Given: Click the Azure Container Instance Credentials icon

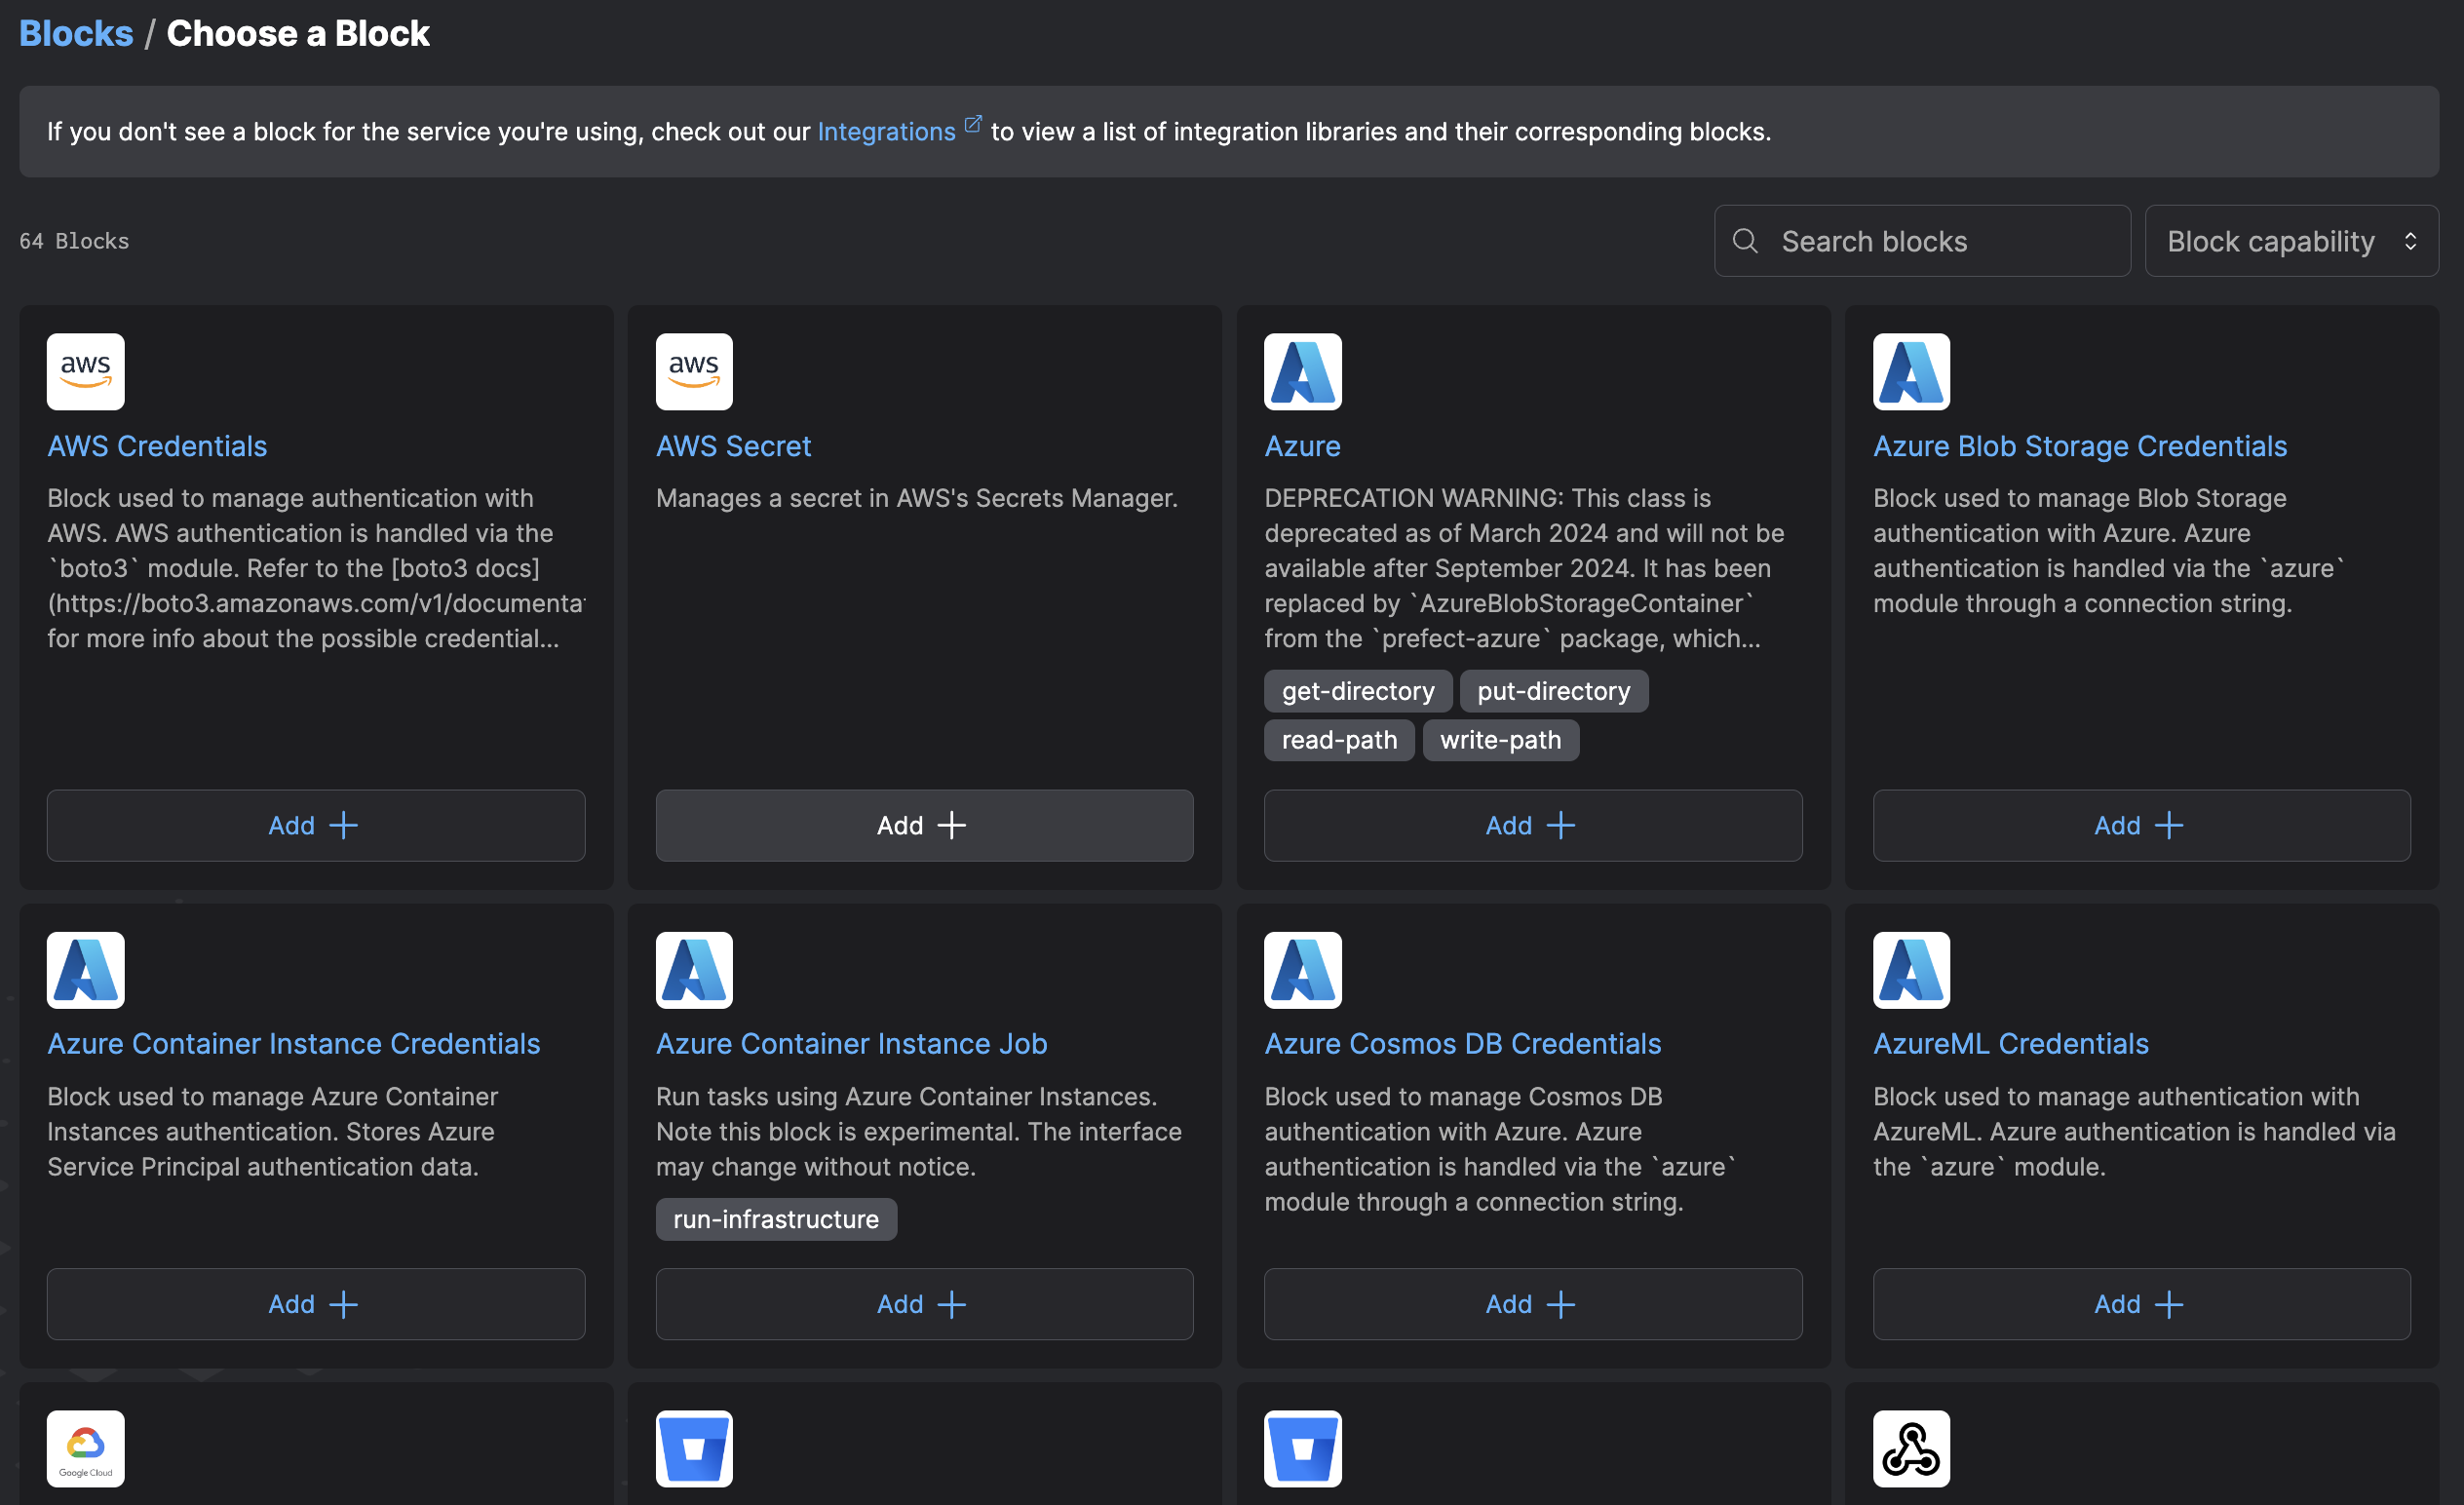Looking at the screenshot, I should 86,970.
